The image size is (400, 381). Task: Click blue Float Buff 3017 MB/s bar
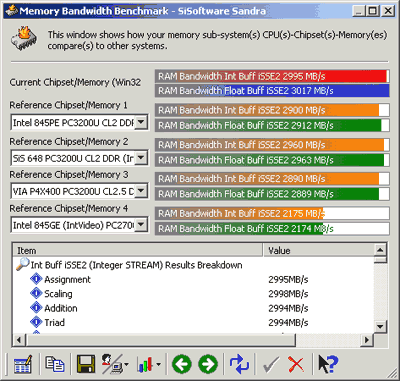[x=272, y=91]
